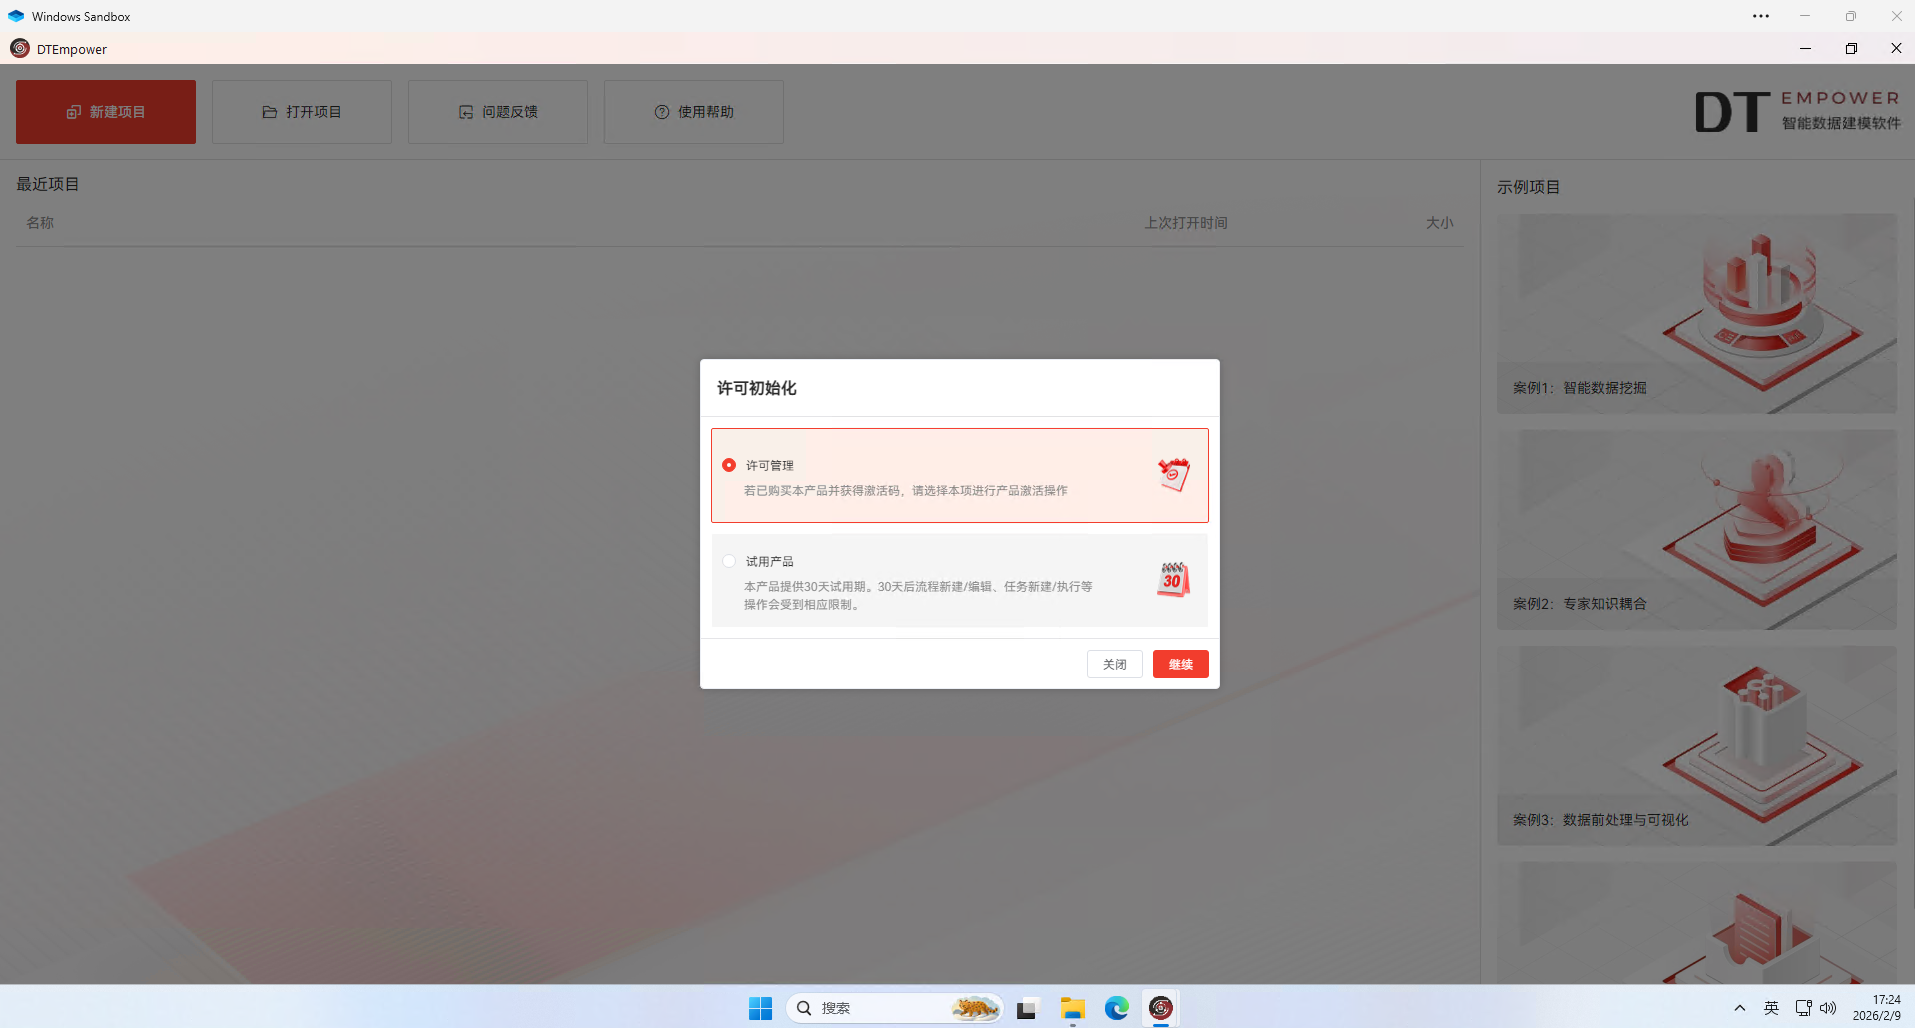The image size is (1915, 1028).
Task: Select the 试用产品 trial radio button
Action: pyautogui.click(x=729, y=561)
